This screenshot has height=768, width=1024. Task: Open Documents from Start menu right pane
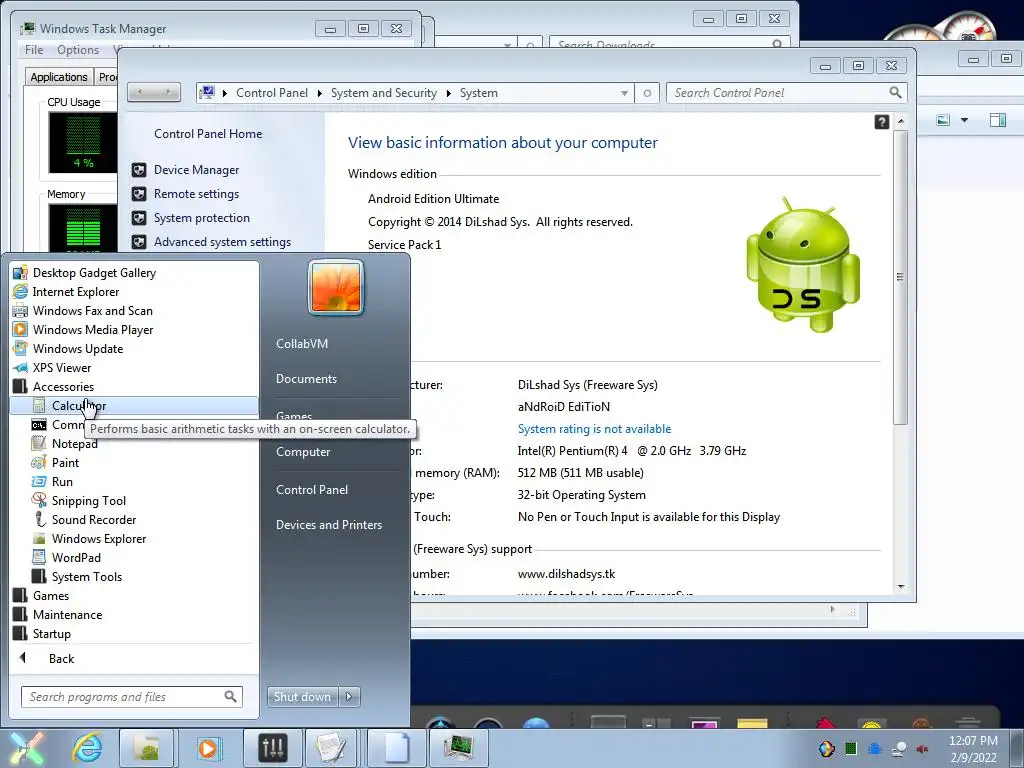pyautogui.click(x=306, y=379)
